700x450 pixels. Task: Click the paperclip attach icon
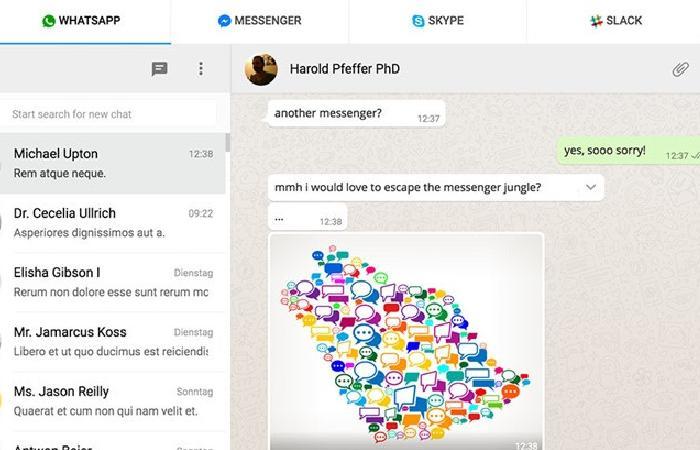click(680, 70)
